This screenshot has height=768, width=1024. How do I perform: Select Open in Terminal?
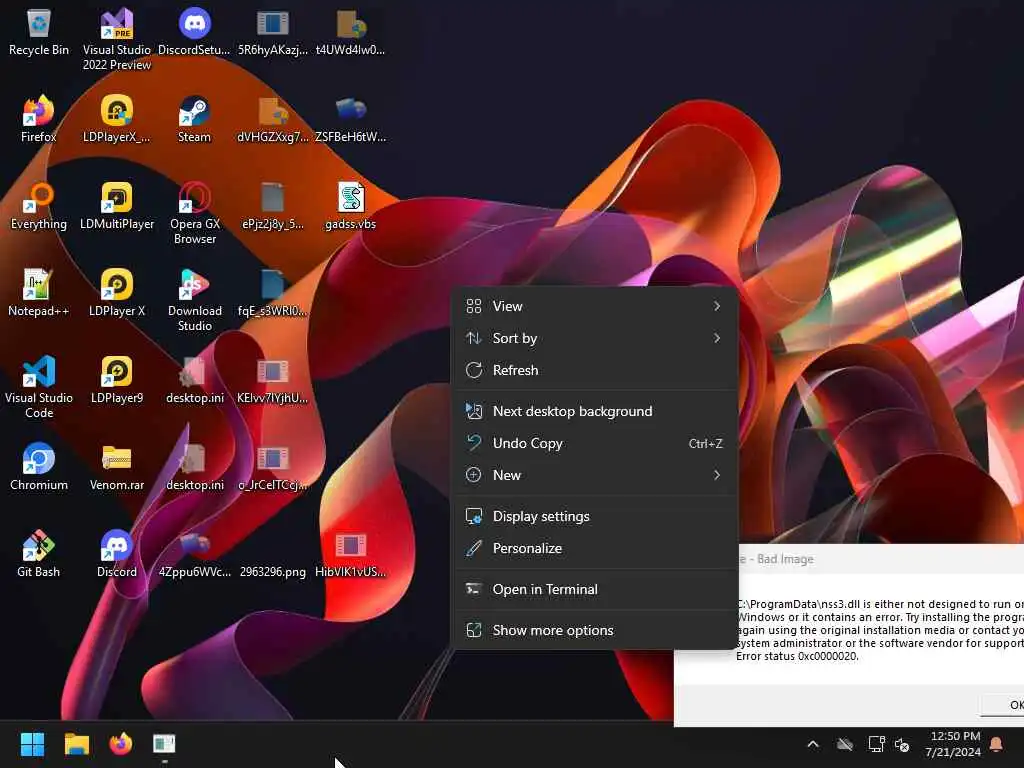[x=594, y=590]
